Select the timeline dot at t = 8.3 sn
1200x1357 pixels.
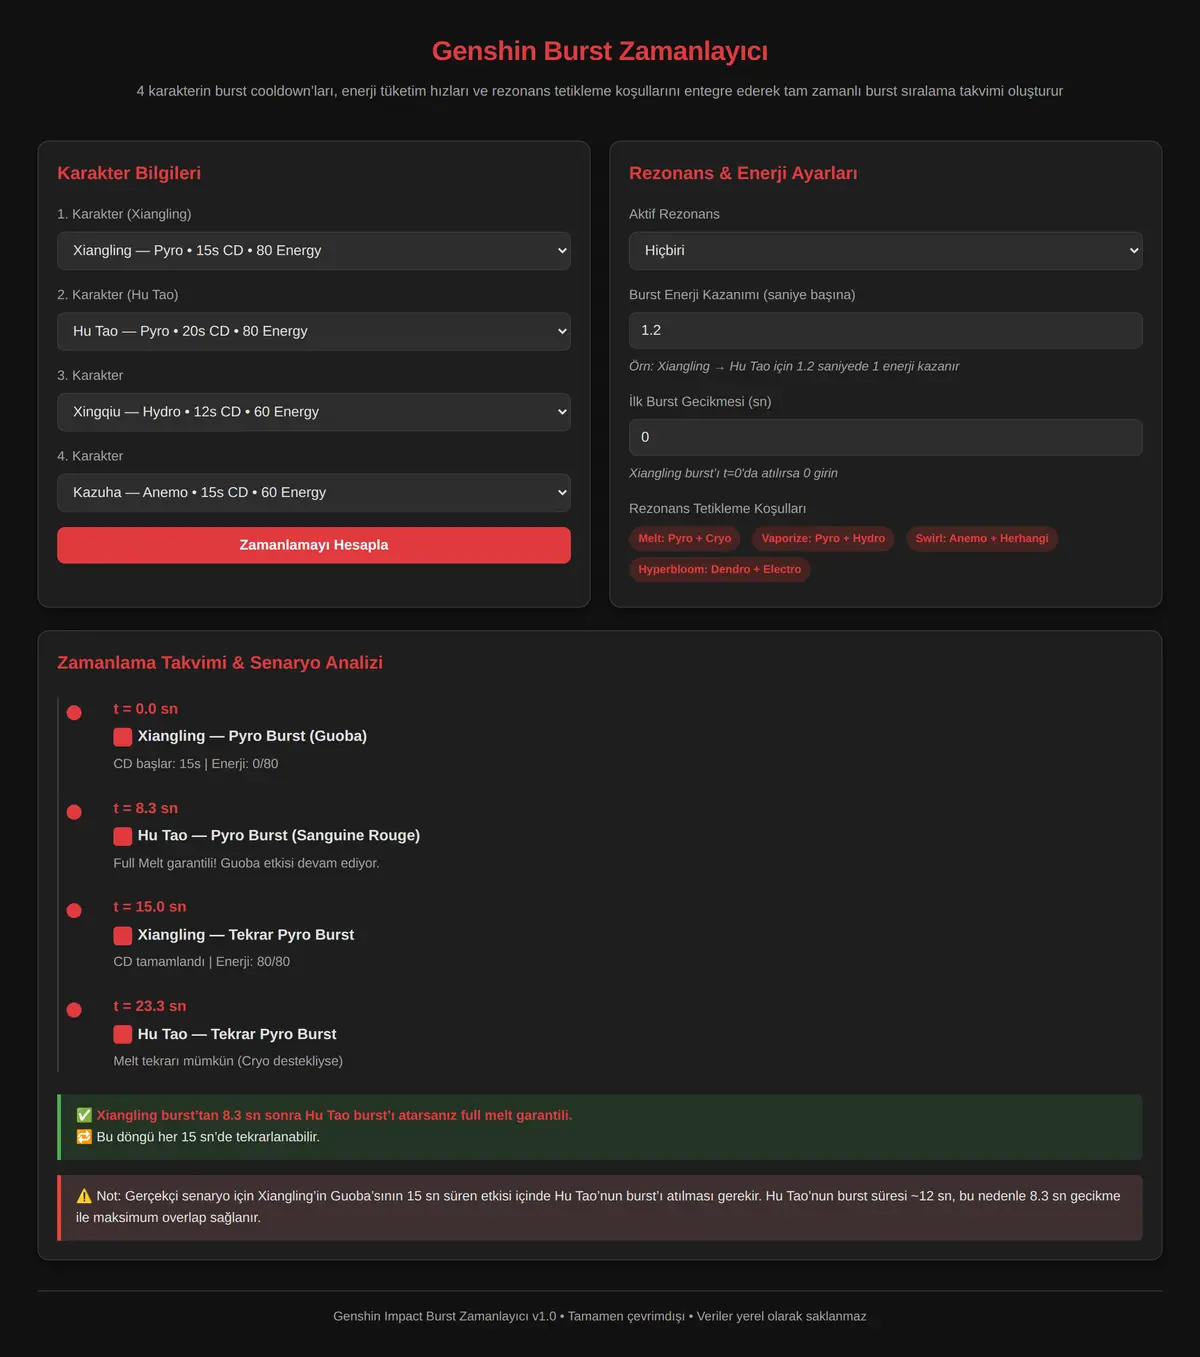point(74,812)
